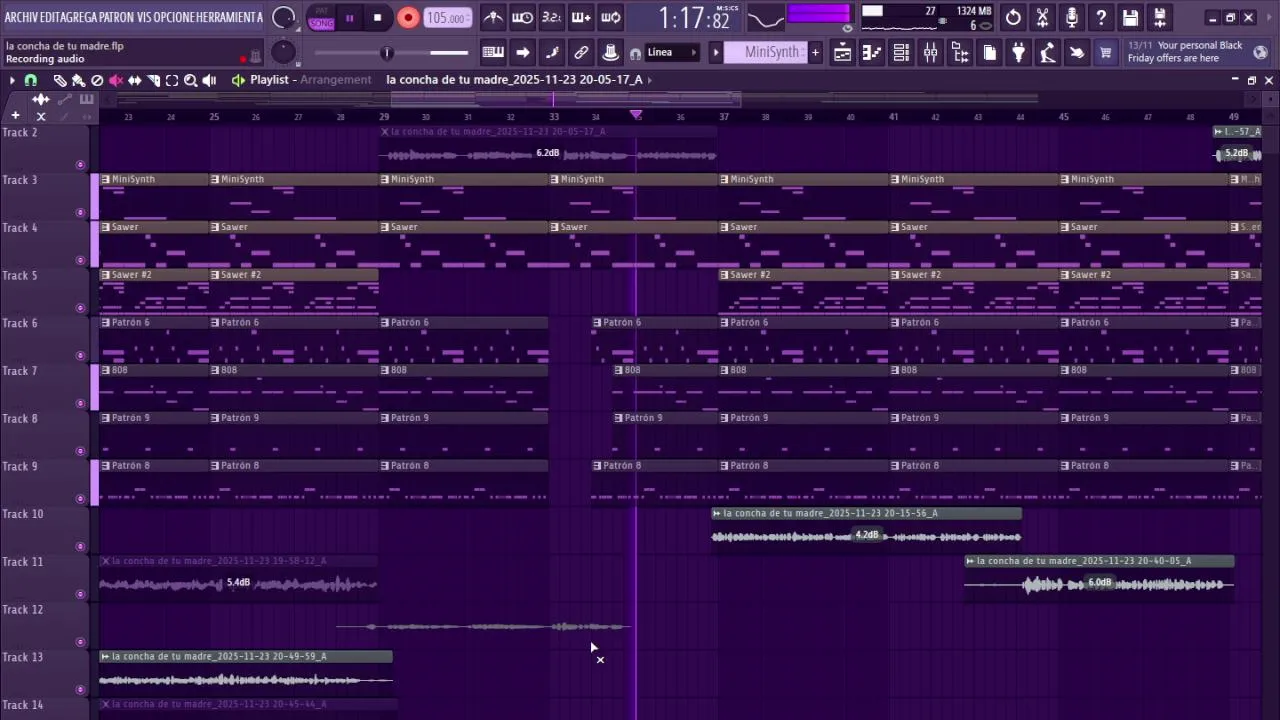Image resolution: width=1280 pixels, height=720 pixels.
Task: Open clip menu of Track 13 audio clip
Action: (105, 656)
